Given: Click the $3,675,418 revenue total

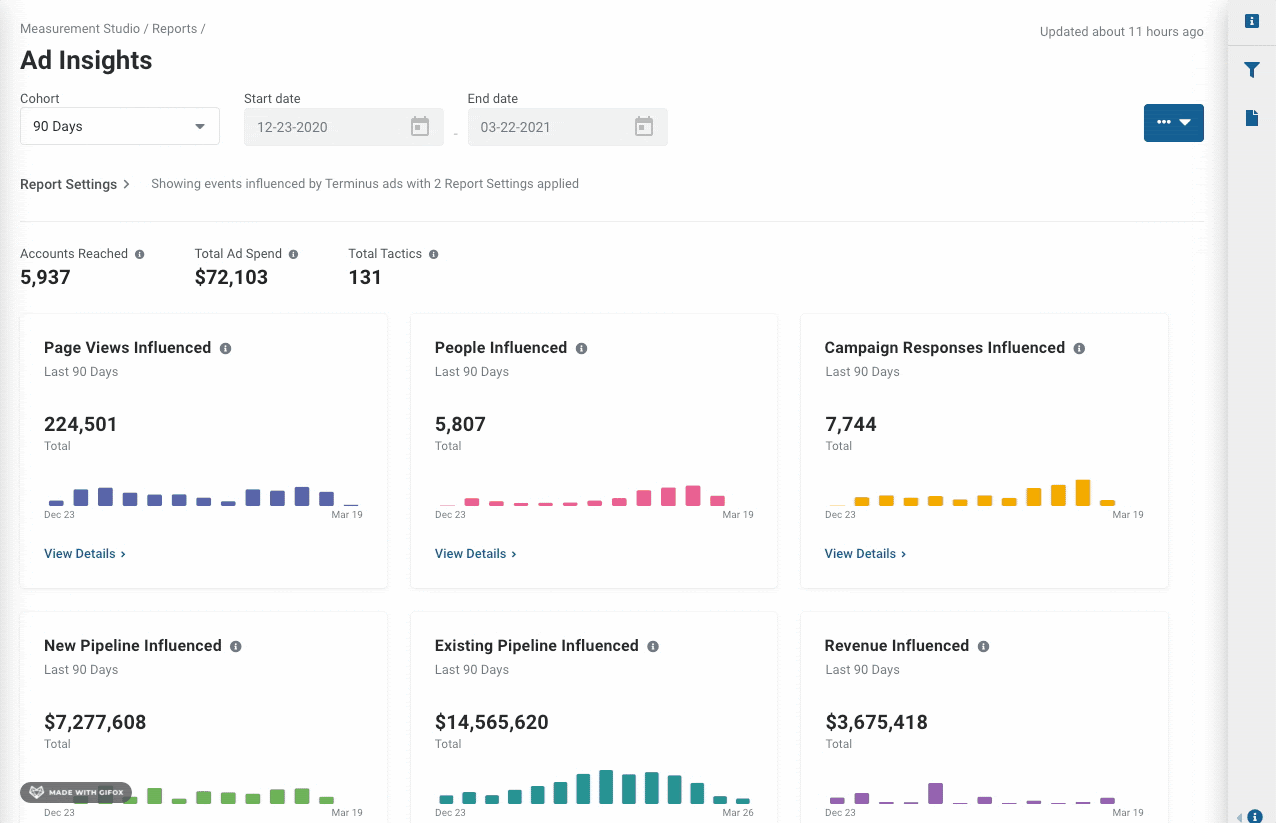Looking at the screenshot, I should click(x=876, y=722).
